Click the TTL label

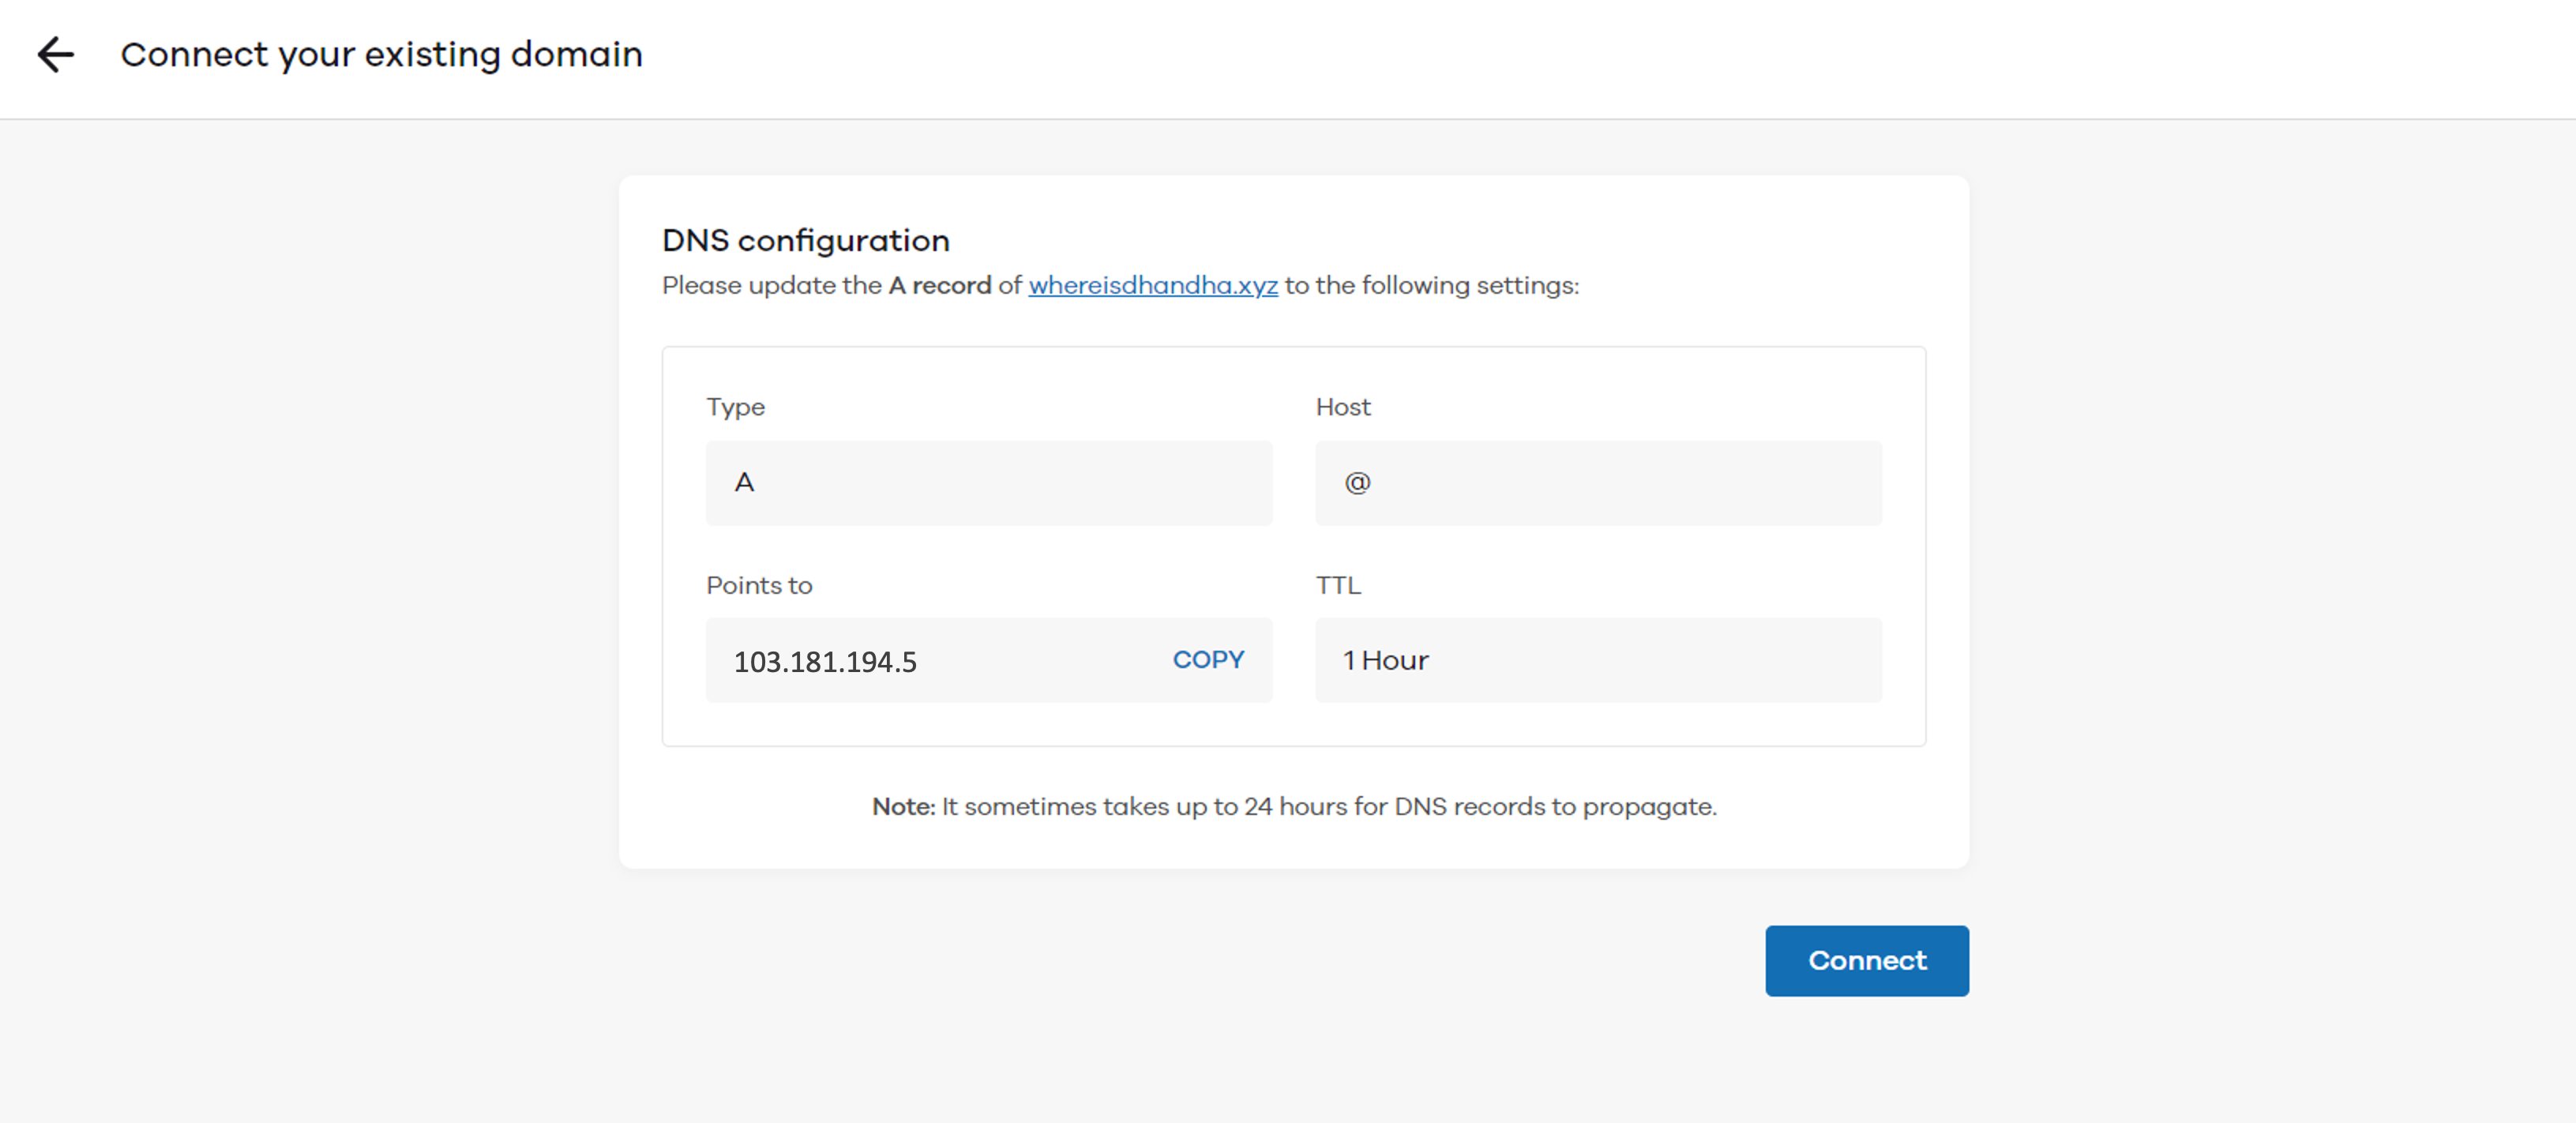[1338, 586]
